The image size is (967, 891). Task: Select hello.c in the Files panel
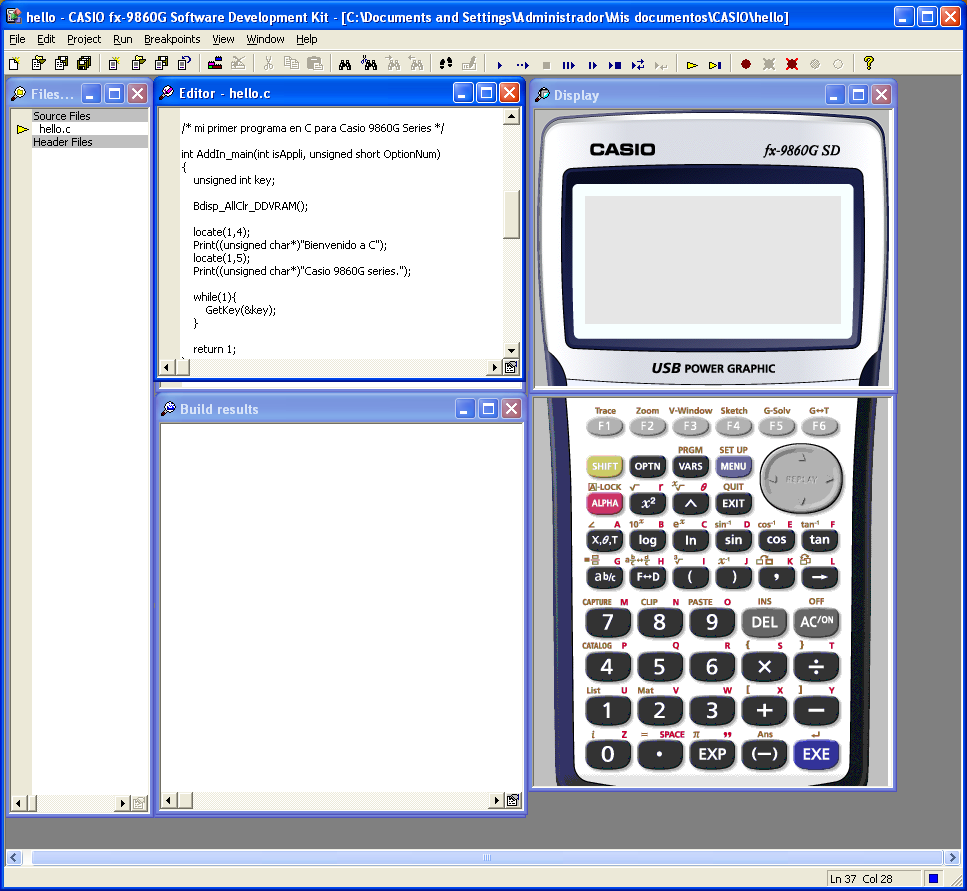pyautogui.click(x=54, y=129)
